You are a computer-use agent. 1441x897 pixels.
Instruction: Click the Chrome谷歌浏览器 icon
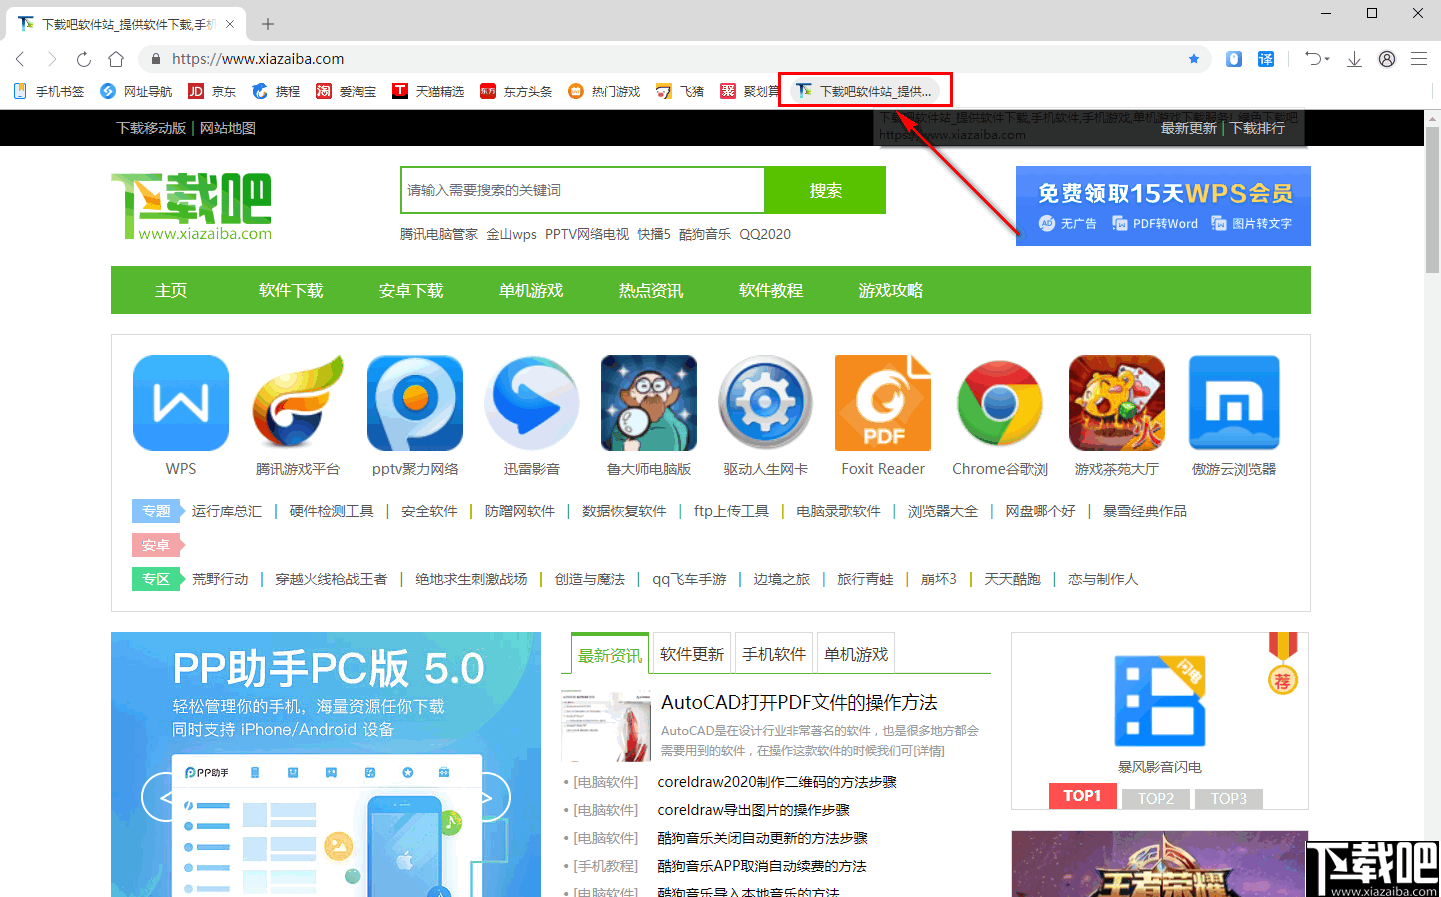pyautogui.click(x=1000, y=403)
